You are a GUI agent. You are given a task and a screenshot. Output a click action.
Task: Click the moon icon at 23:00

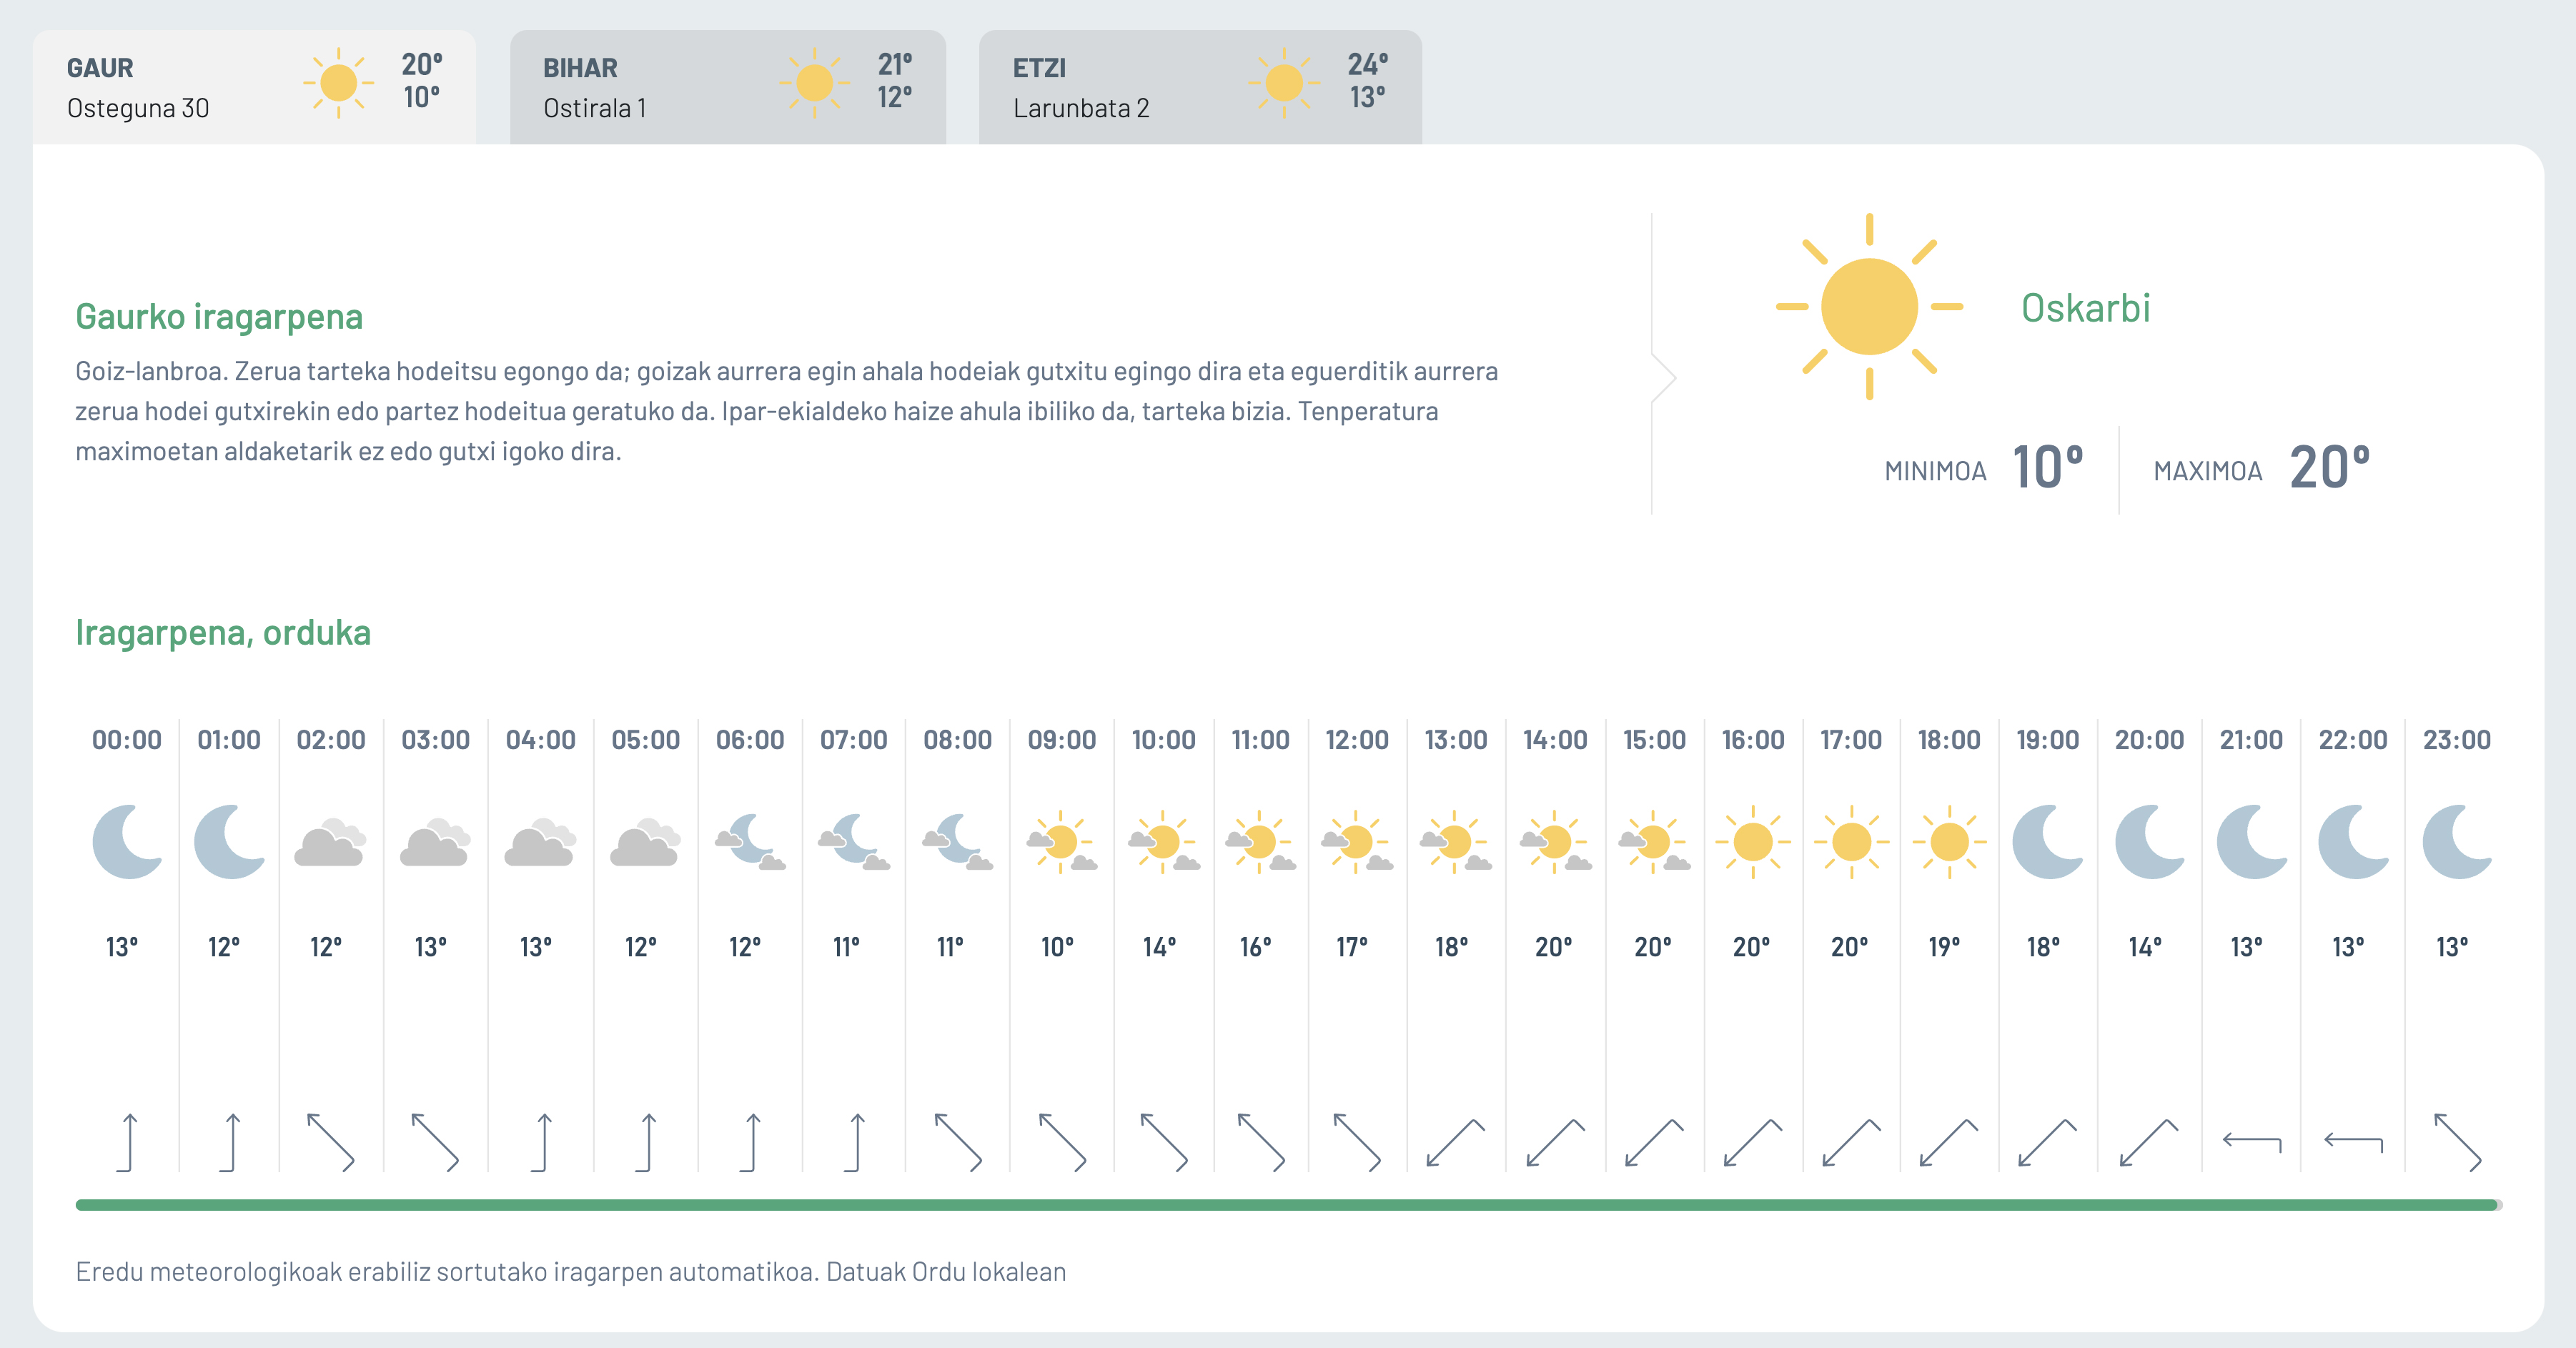pyautogui.click(x=2457, y=842)
